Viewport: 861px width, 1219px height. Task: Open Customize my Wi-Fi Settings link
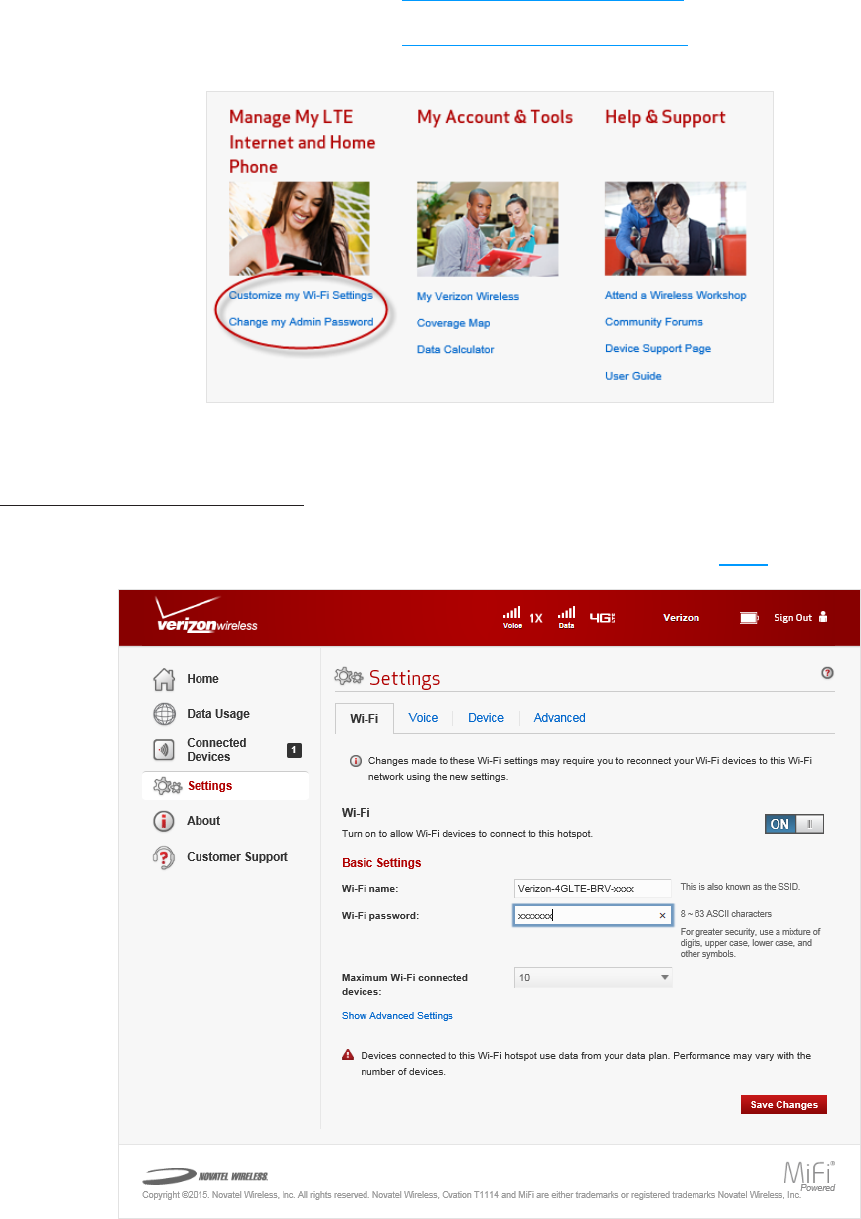(301, 295)
